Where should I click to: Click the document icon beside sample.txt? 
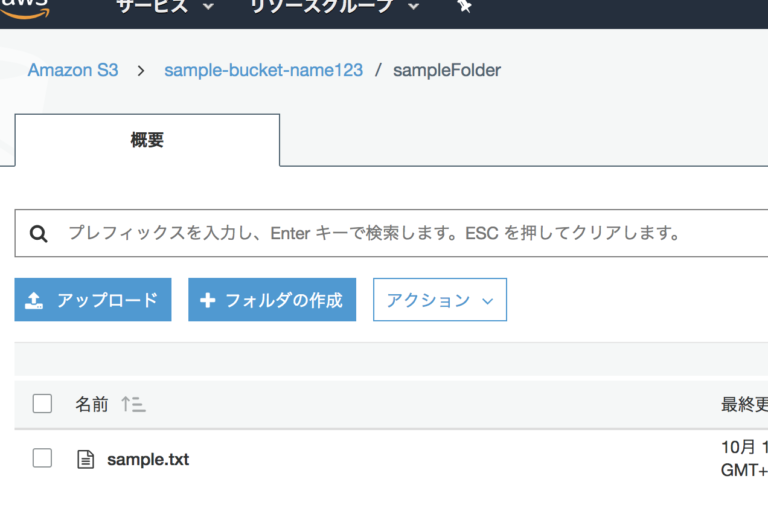pos(86,460)
